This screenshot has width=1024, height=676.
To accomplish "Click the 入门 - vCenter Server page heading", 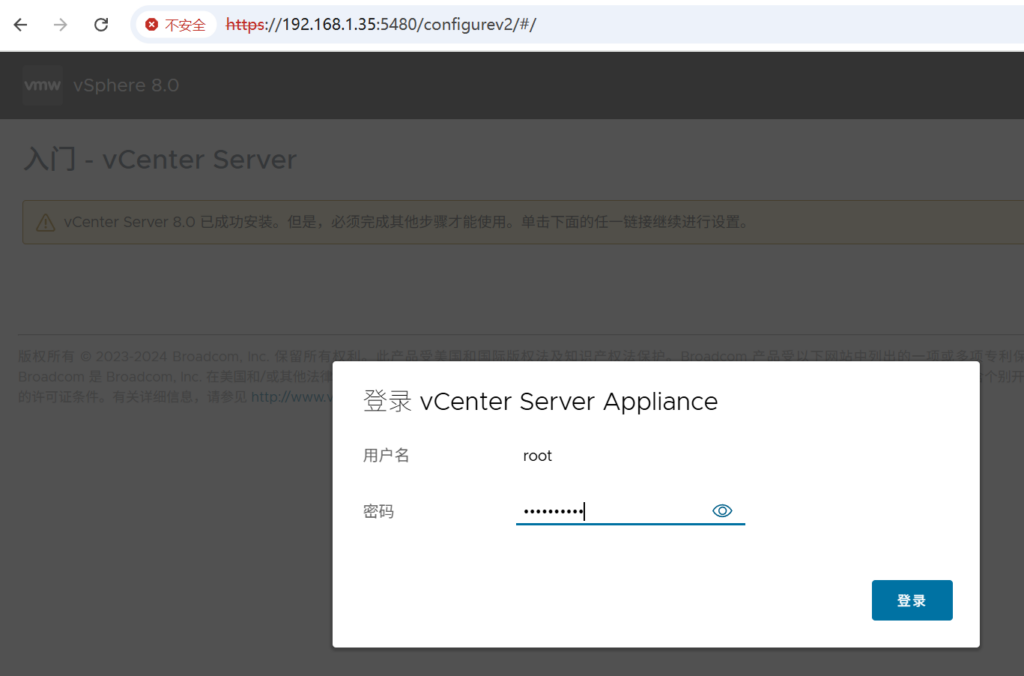I will point(160,159).
